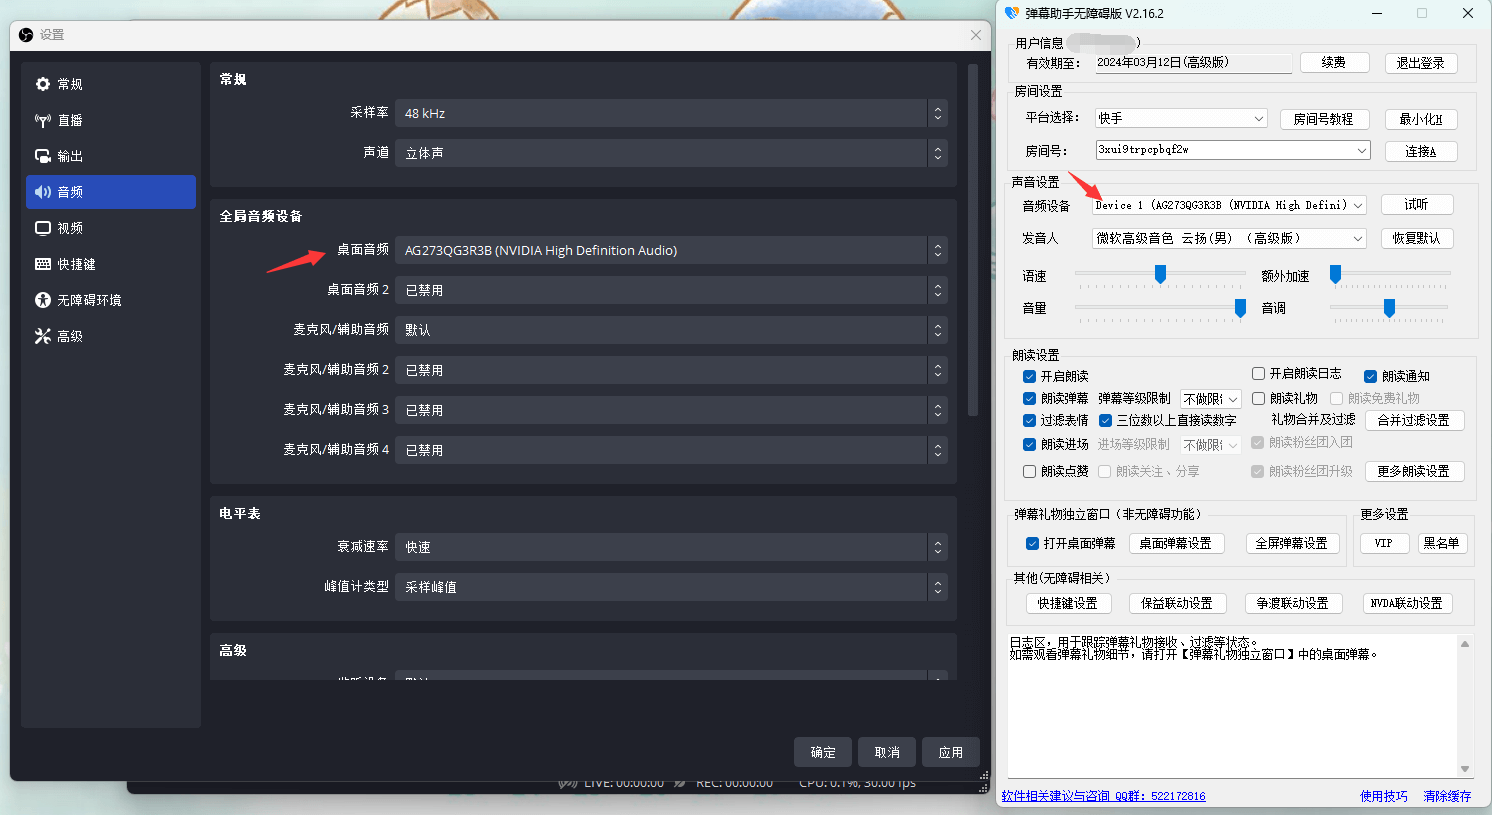This screenshot has height=815, width=1492.
Task: Open the 麦克风/辅助音频 3 dropdown
Action: click(671, 410)
